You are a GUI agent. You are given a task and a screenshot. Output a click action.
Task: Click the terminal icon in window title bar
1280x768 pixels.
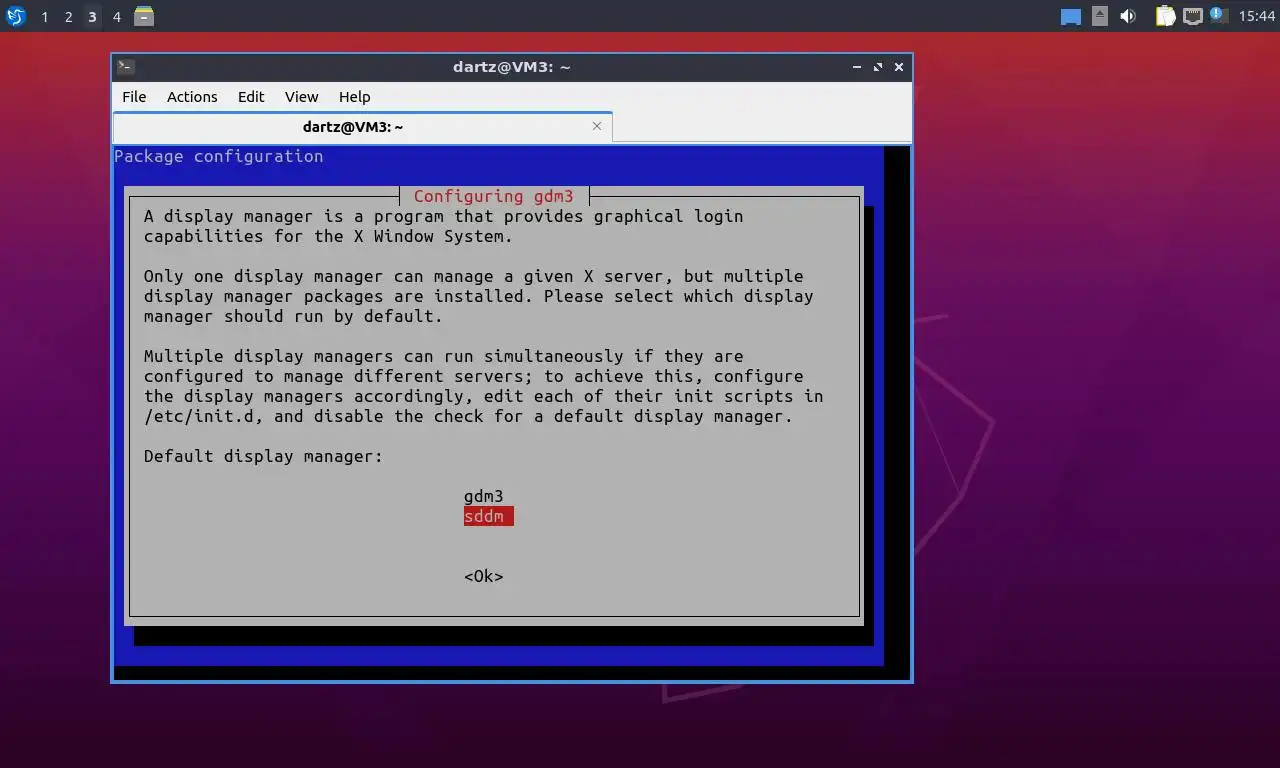click(x=126, y=67)
